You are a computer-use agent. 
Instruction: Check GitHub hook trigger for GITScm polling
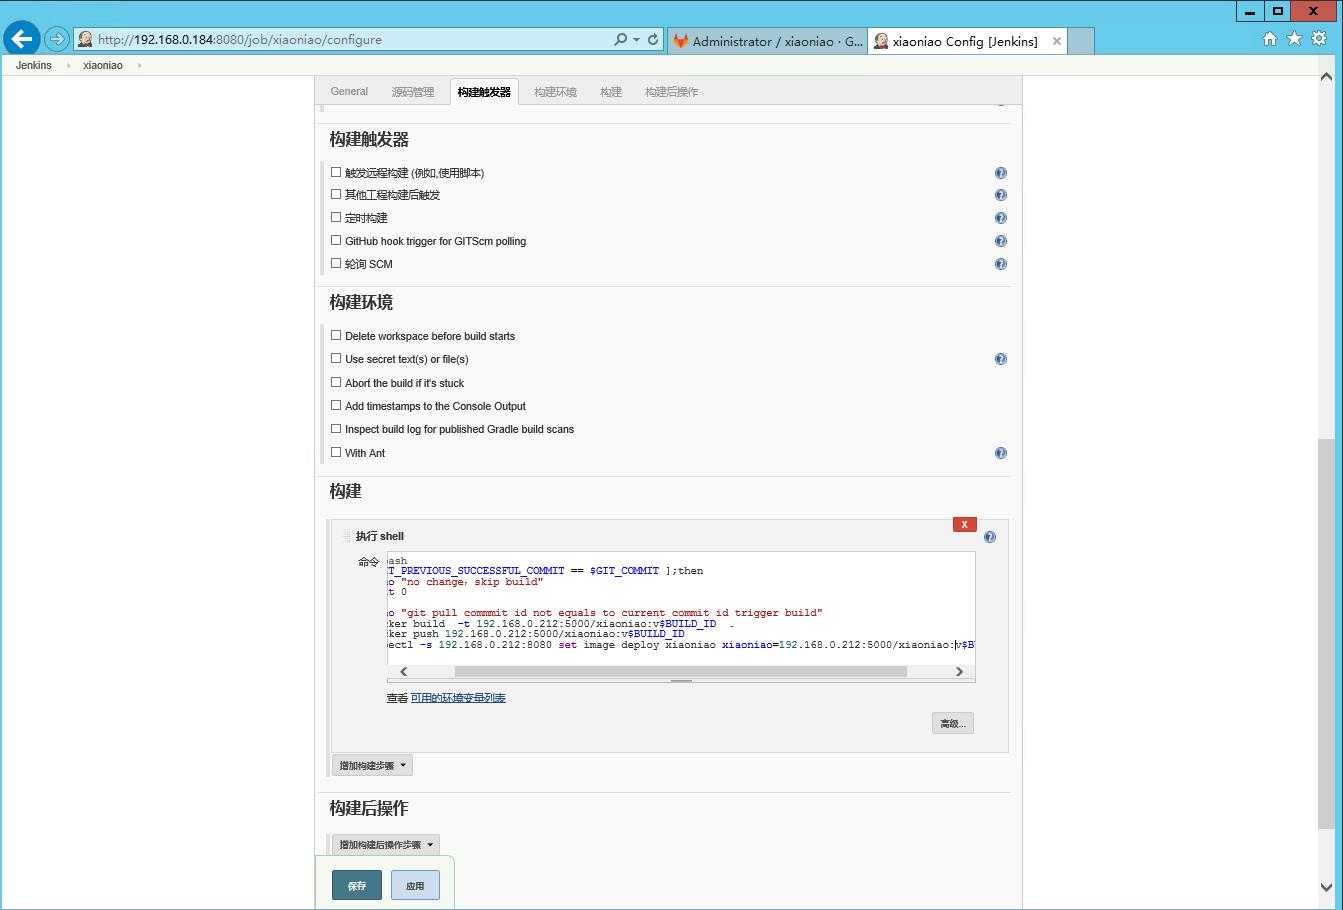click(336, 240)
